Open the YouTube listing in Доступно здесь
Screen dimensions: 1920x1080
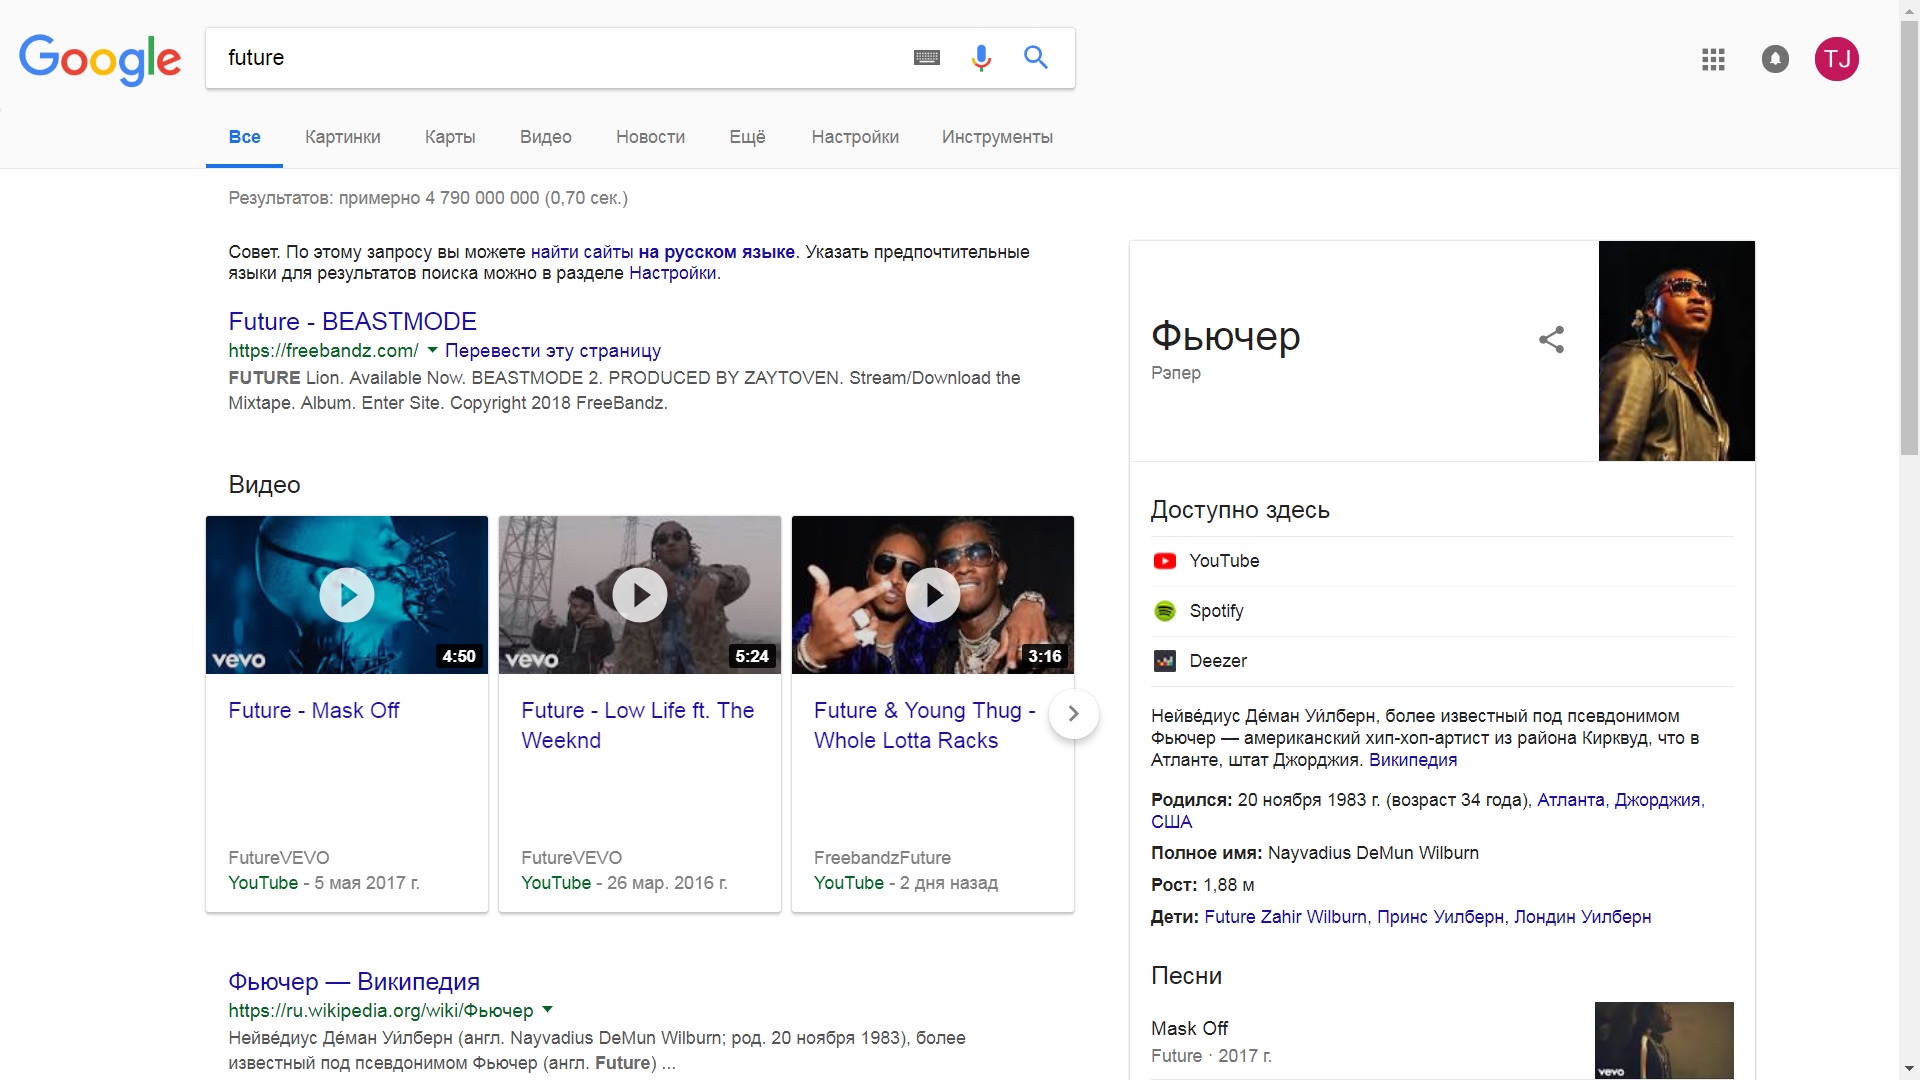pos(1223,561)
